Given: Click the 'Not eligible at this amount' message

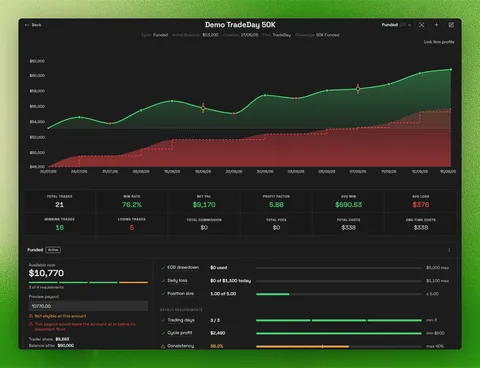Looking at the screenshot, I should click(60, 316).
